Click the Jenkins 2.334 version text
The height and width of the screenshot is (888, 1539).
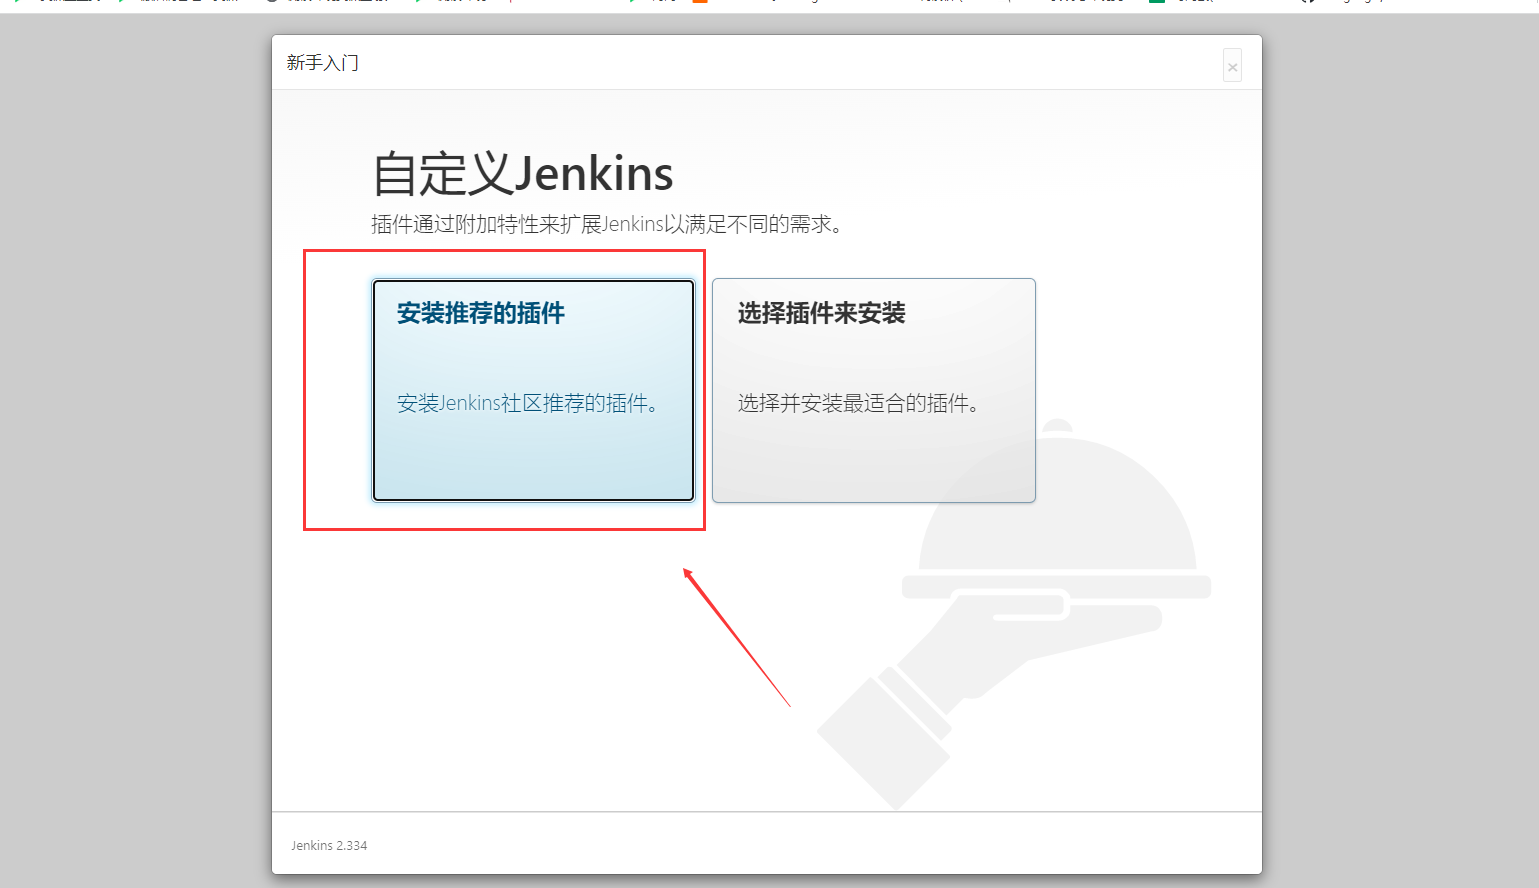click(329, 845)
